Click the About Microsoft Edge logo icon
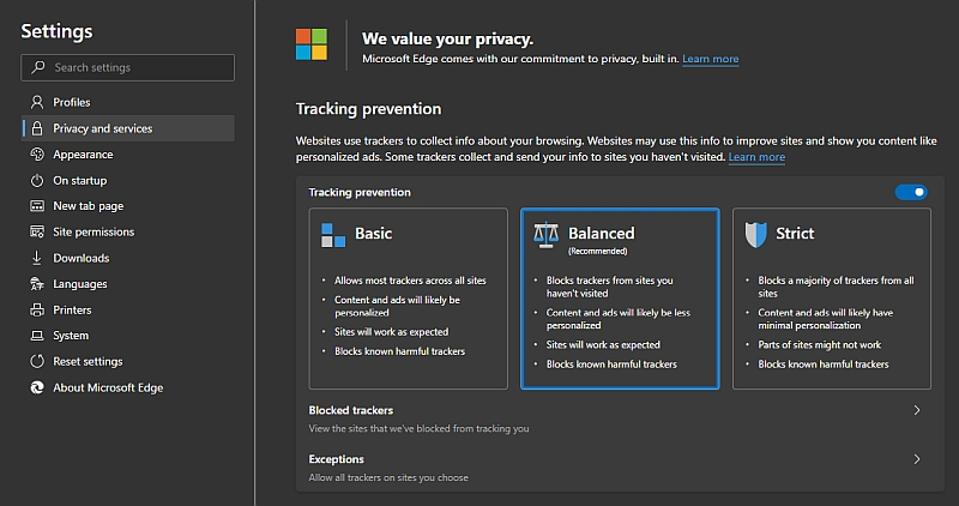This screenshot has width=959, height=506. click(x=37, y=387)
